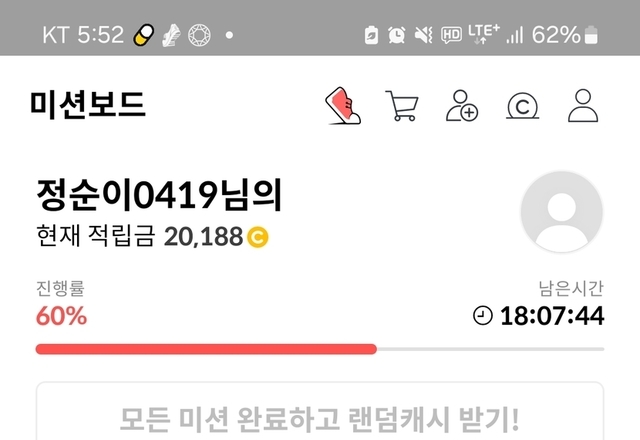Open the shopping cart icon
640x440 pixels.
click(x=402, y=106)
